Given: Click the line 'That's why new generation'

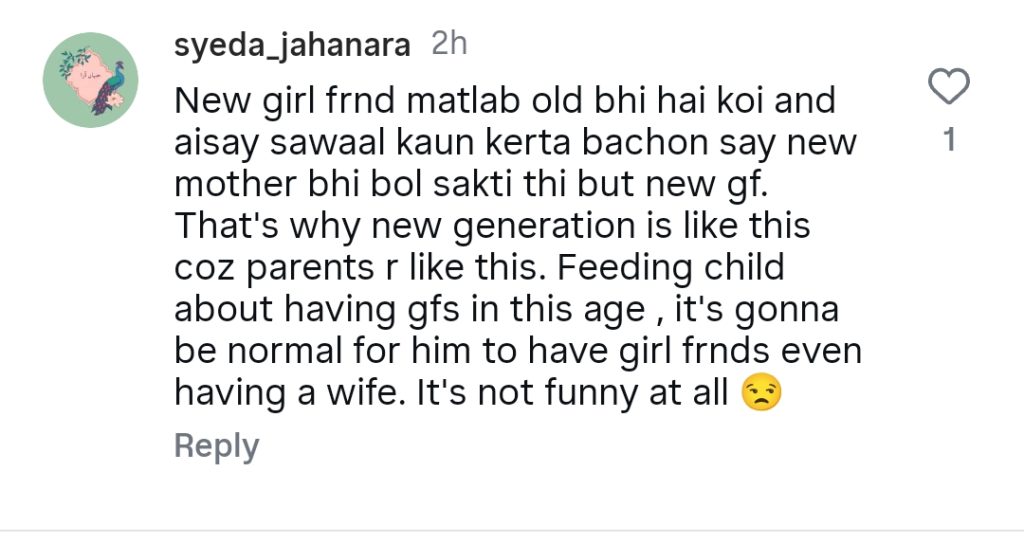Looking at the screenshot, I should [492, 227].
